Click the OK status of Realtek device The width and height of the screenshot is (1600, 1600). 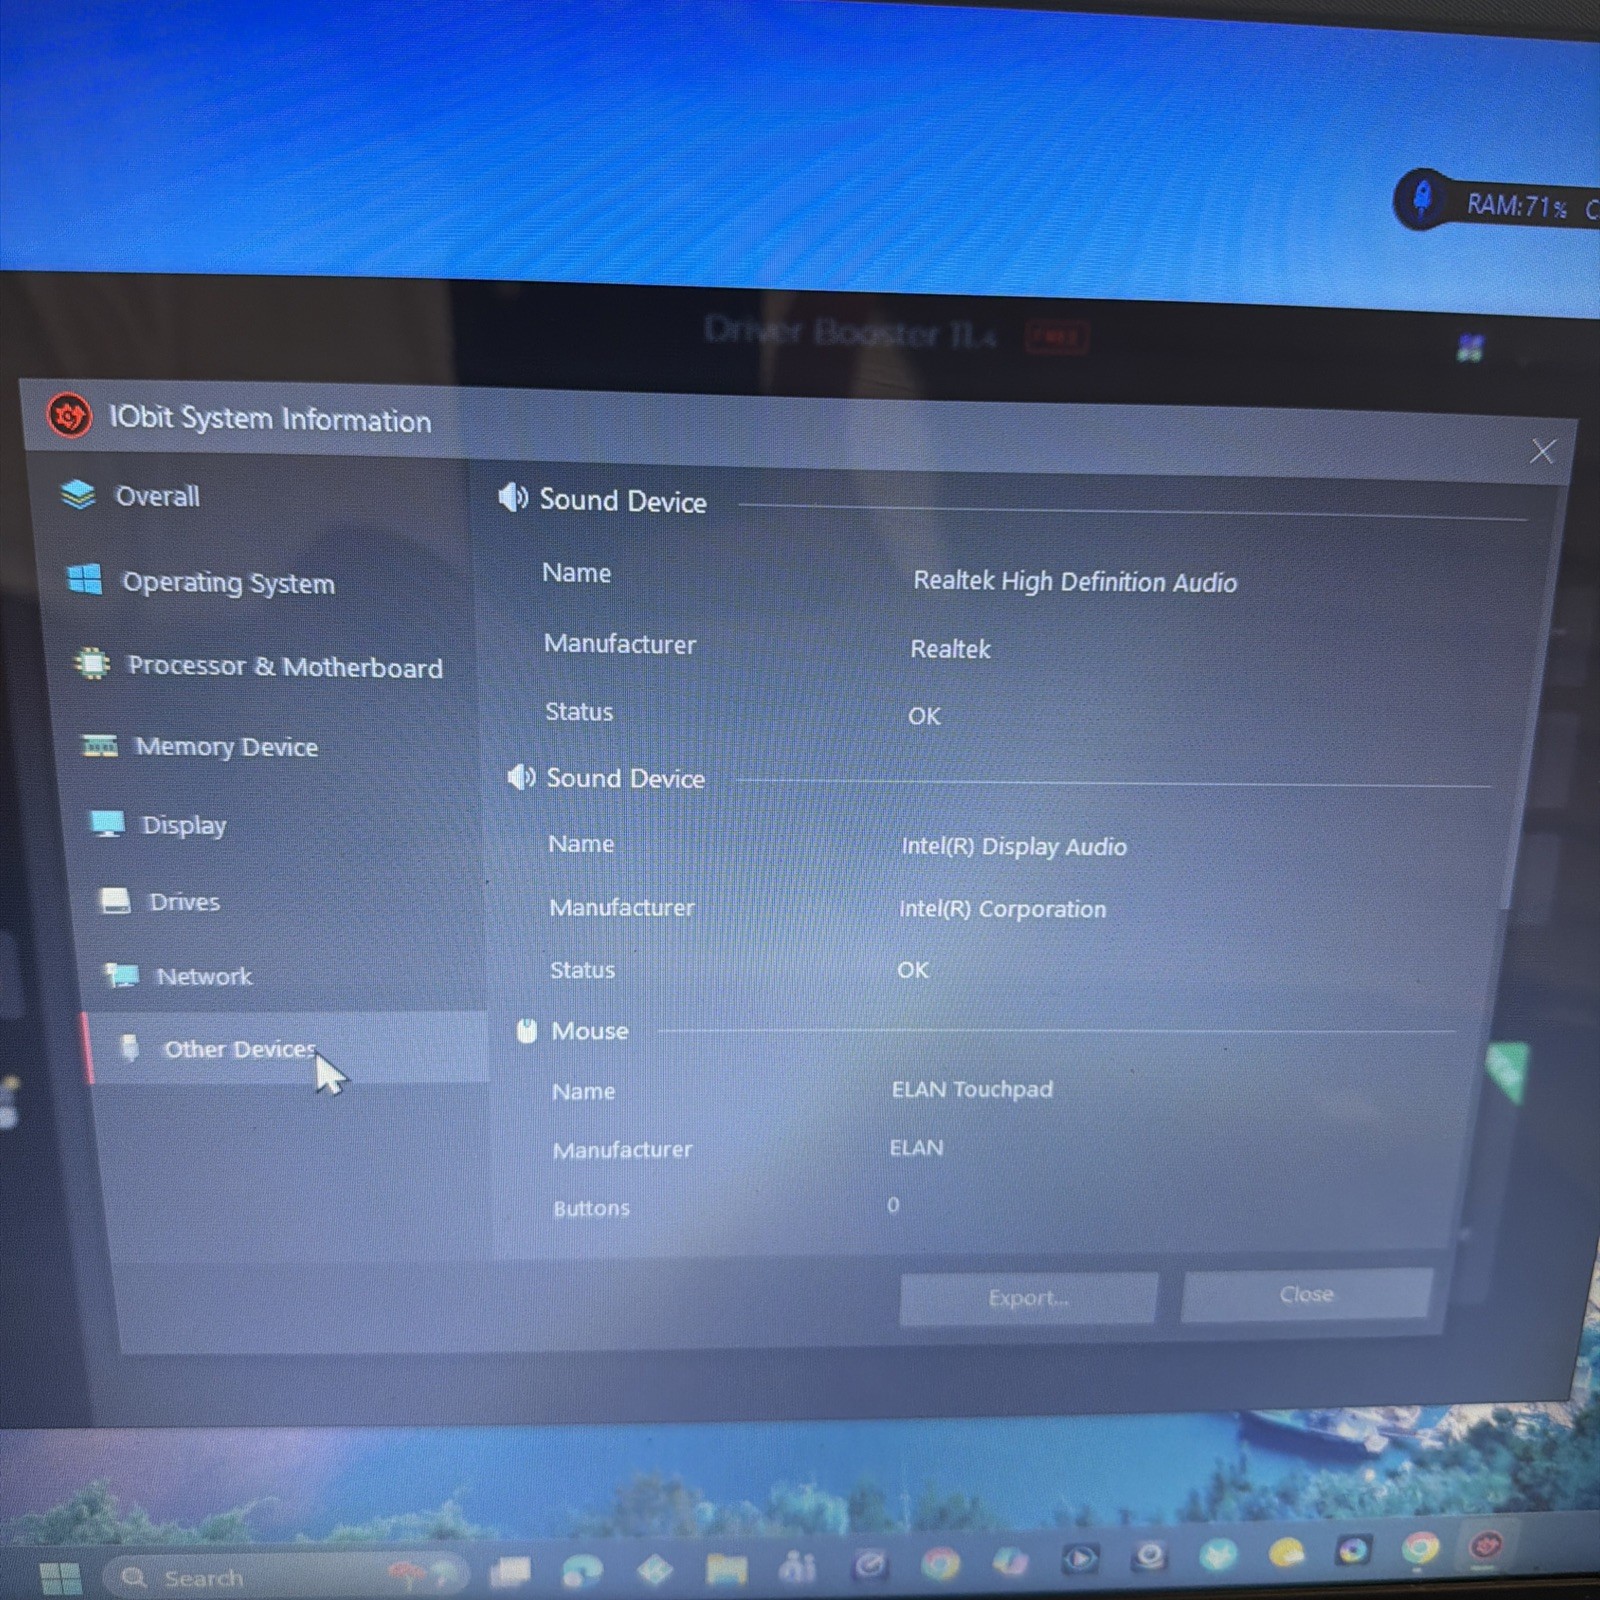924,716
